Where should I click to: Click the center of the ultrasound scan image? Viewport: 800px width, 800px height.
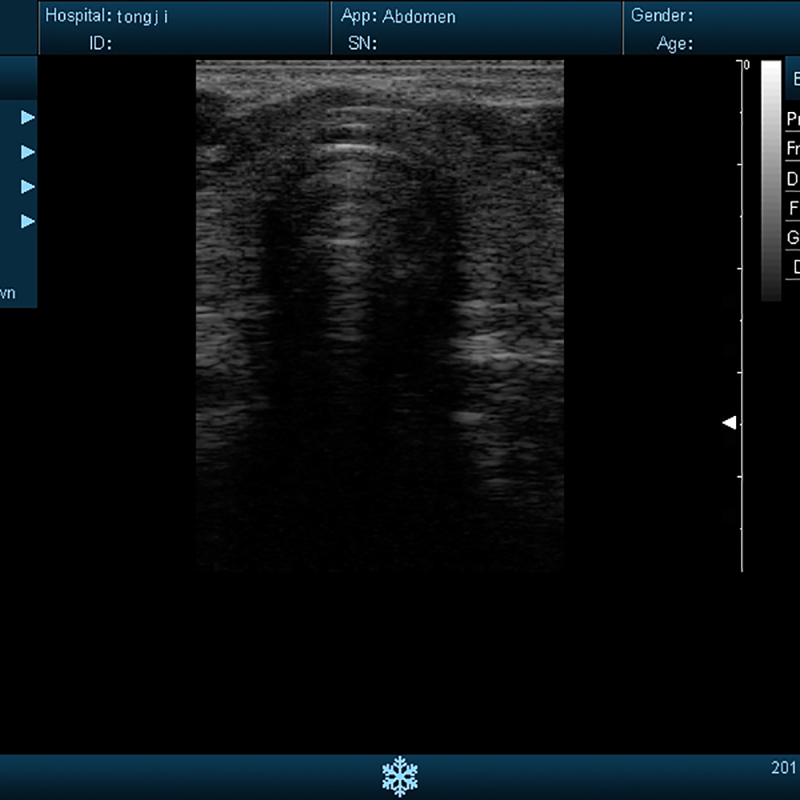[x=380, y=315]
